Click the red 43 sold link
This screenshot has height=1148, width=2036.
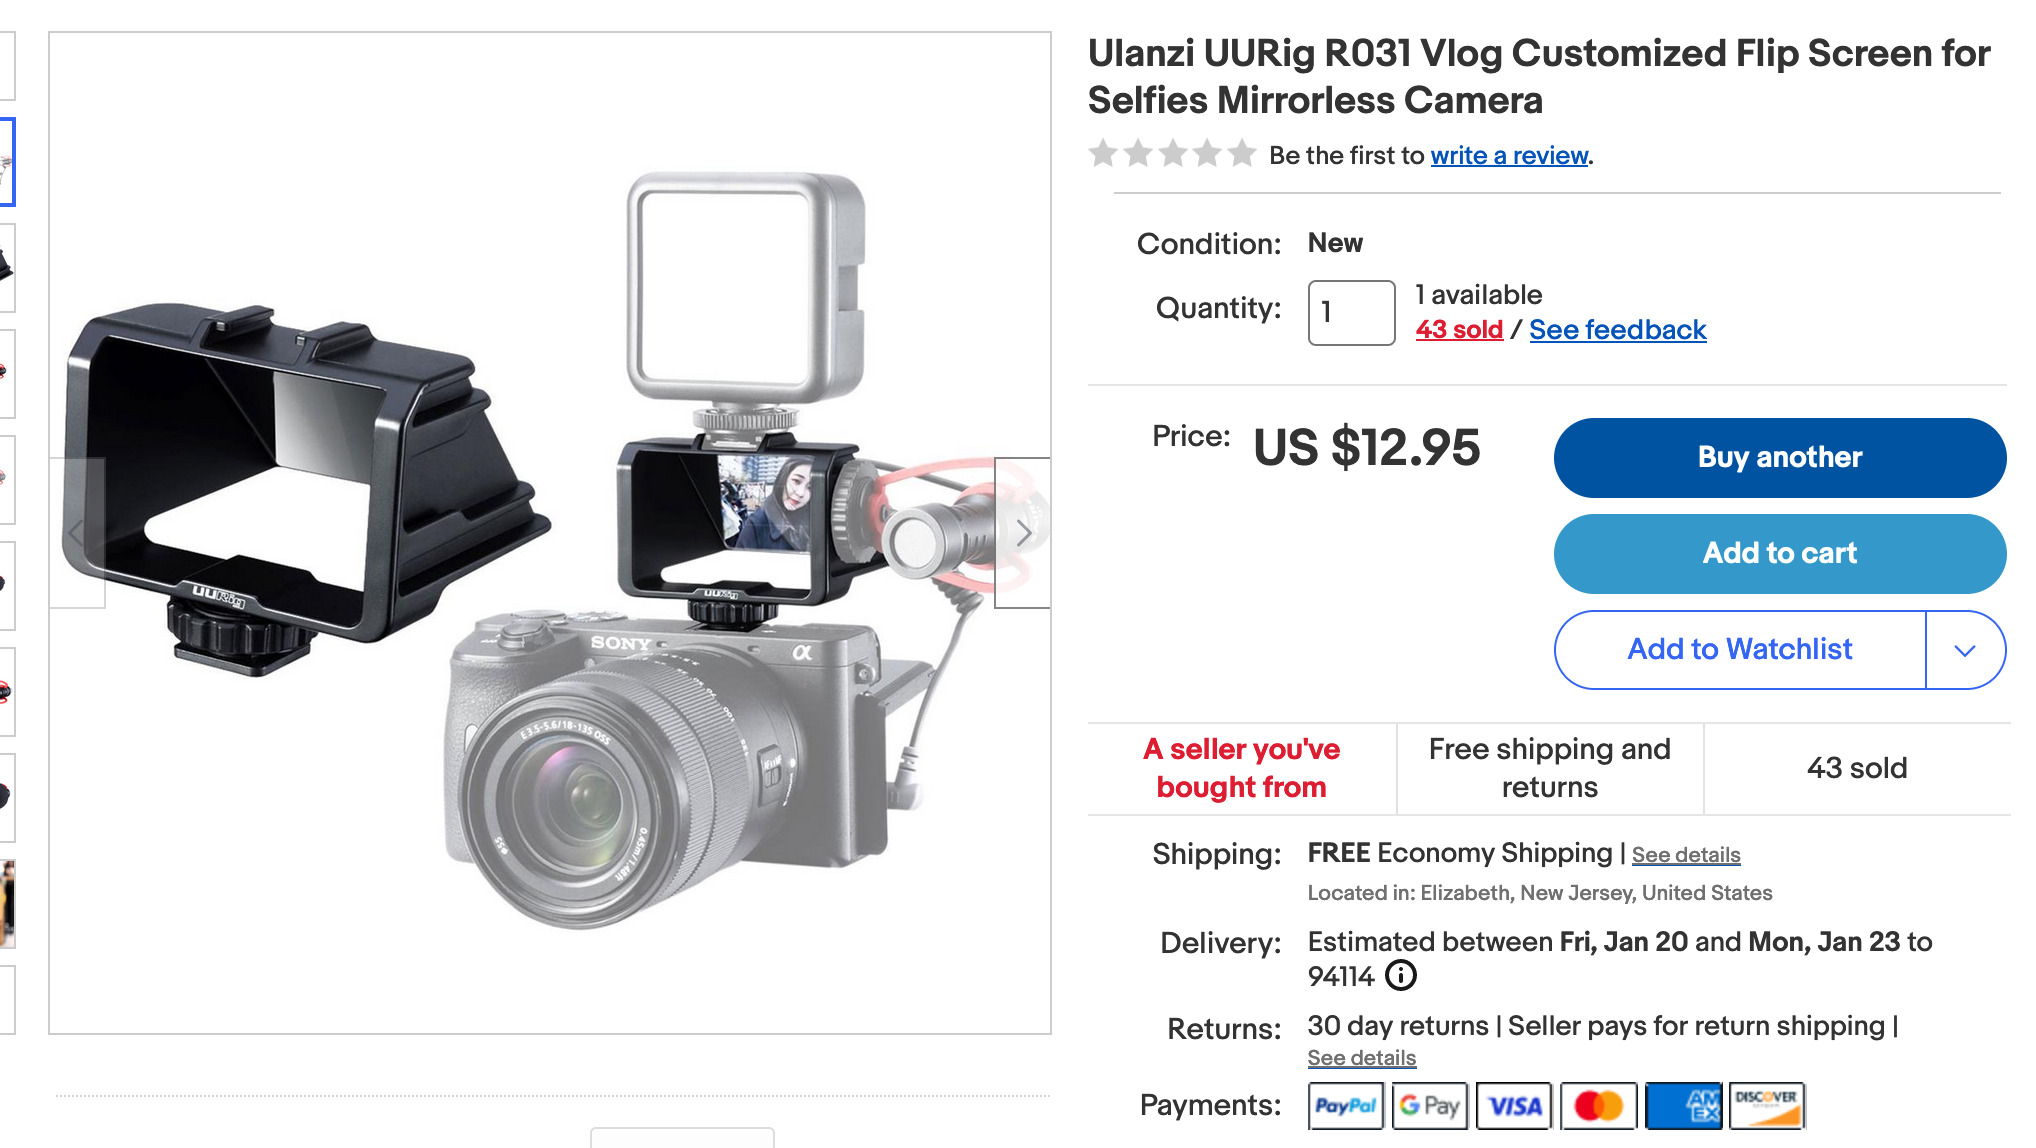(1459, 330)
